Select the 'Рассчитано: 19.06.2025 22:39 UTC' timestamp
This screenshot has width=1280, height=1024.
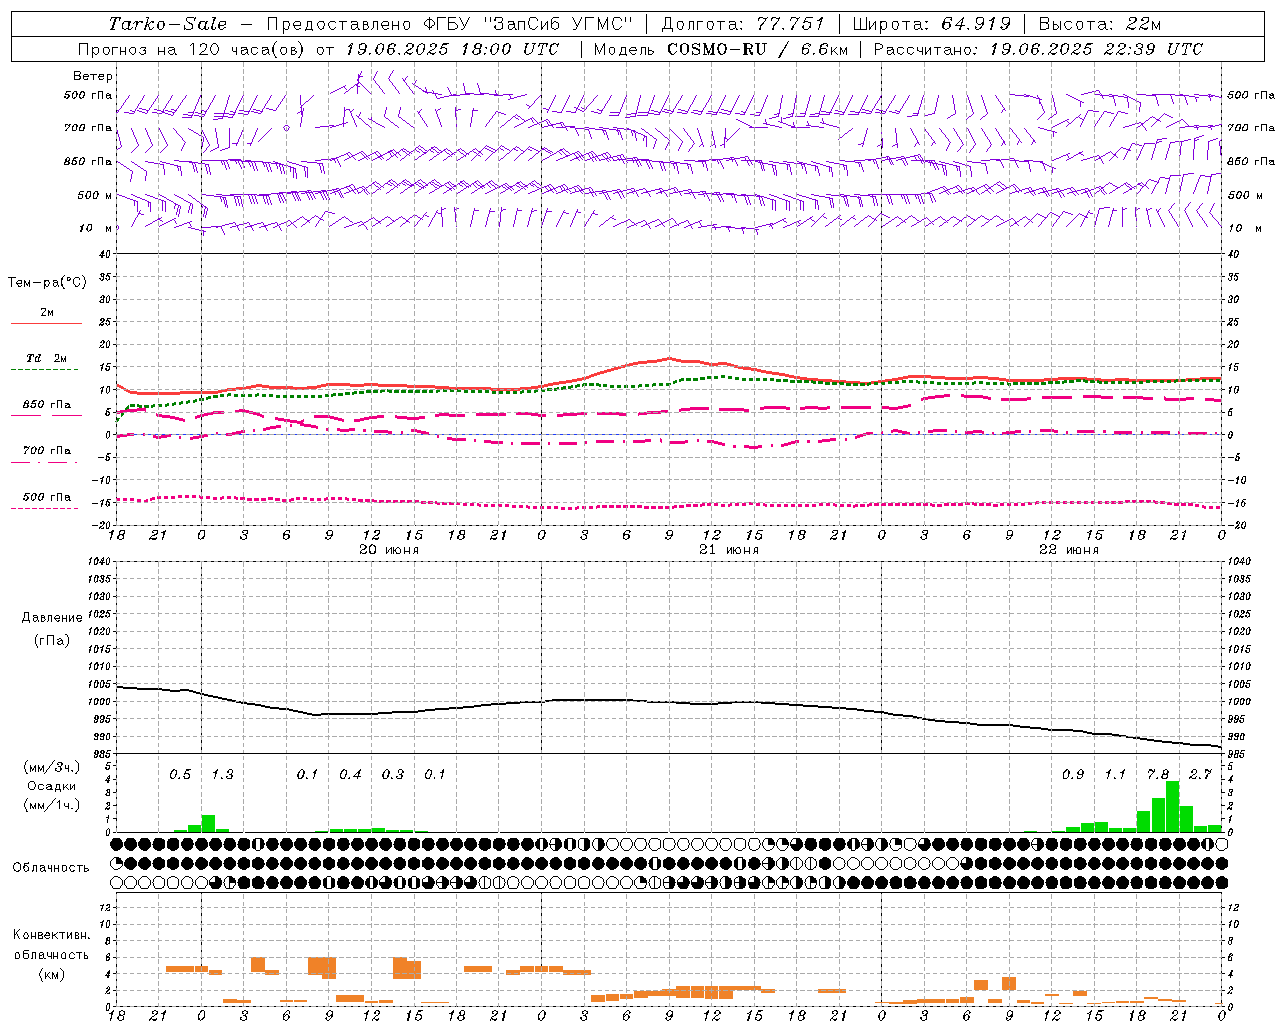(1038, 49)
